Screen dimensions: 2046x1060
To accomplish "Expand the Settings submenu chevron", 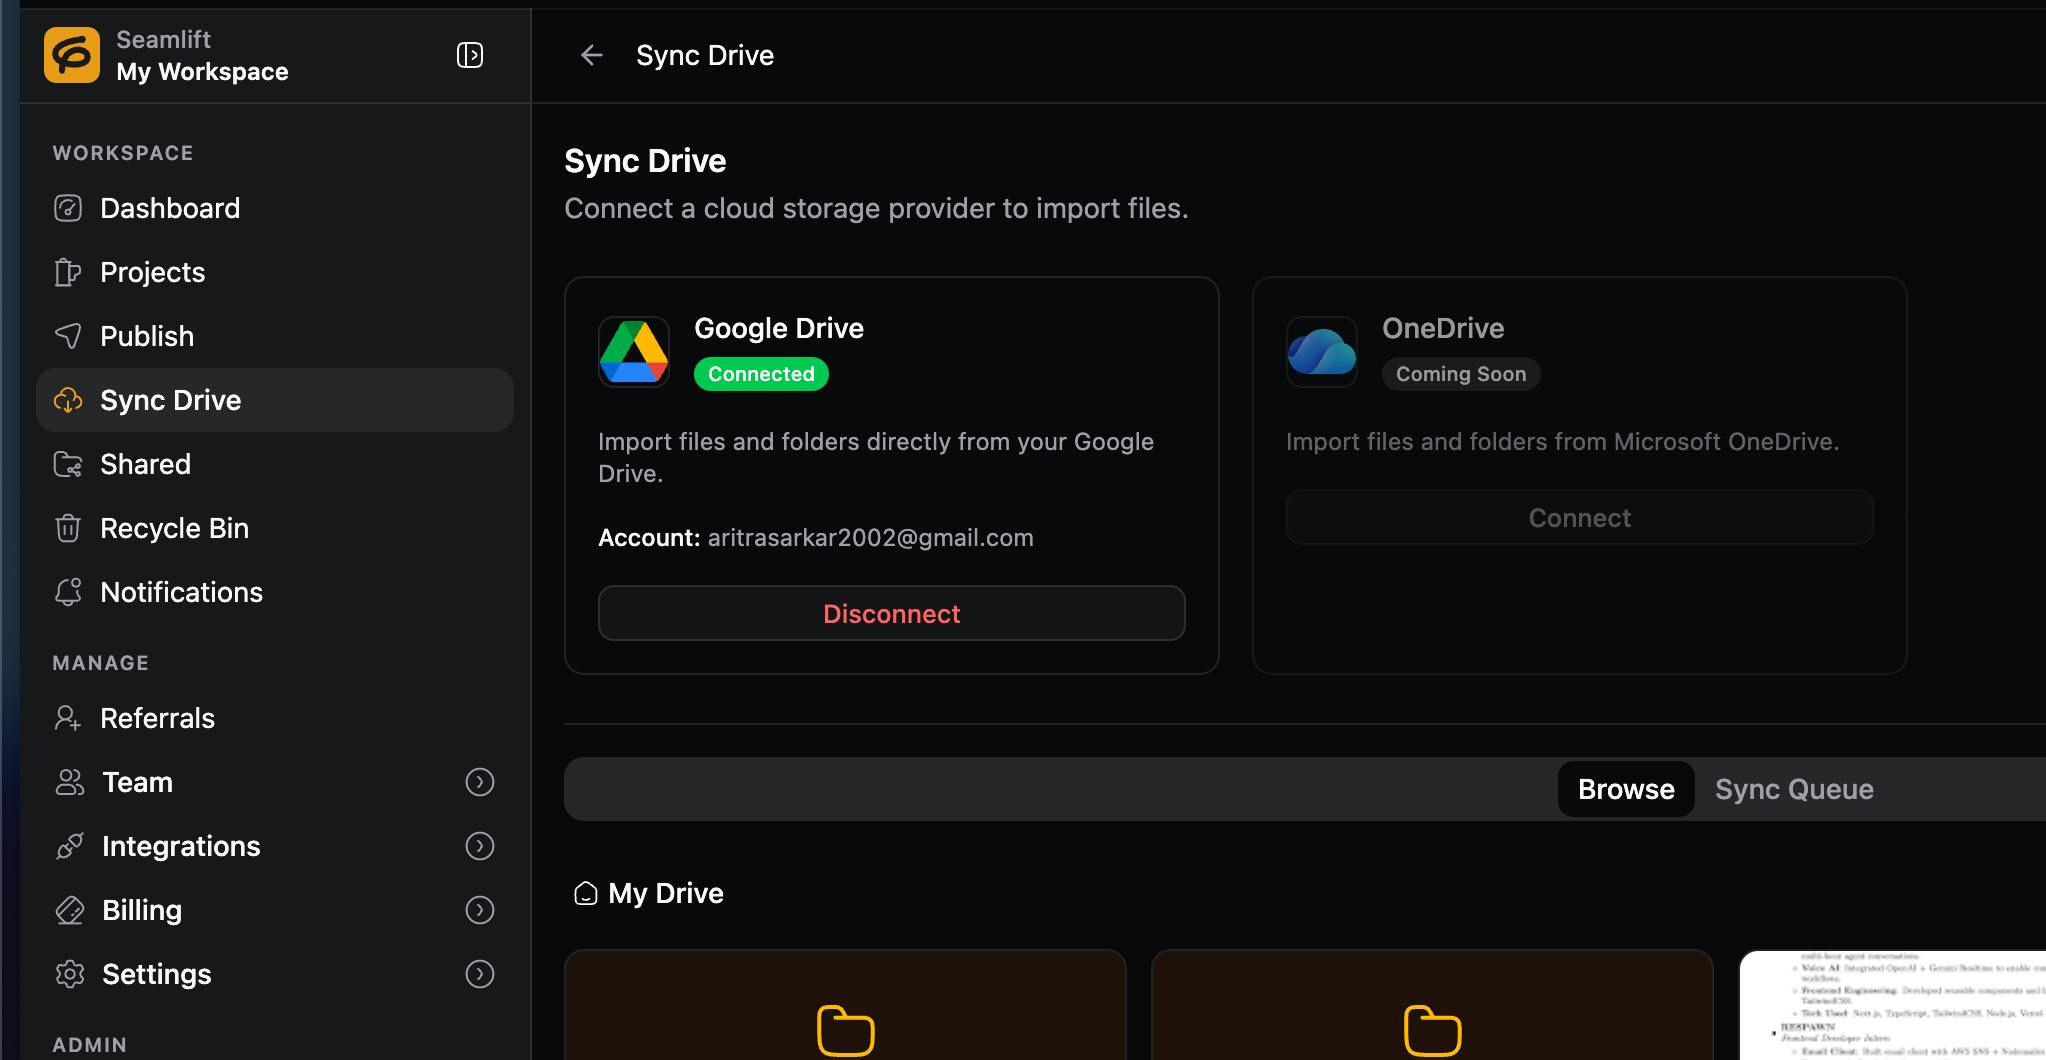I will point(480,974).
